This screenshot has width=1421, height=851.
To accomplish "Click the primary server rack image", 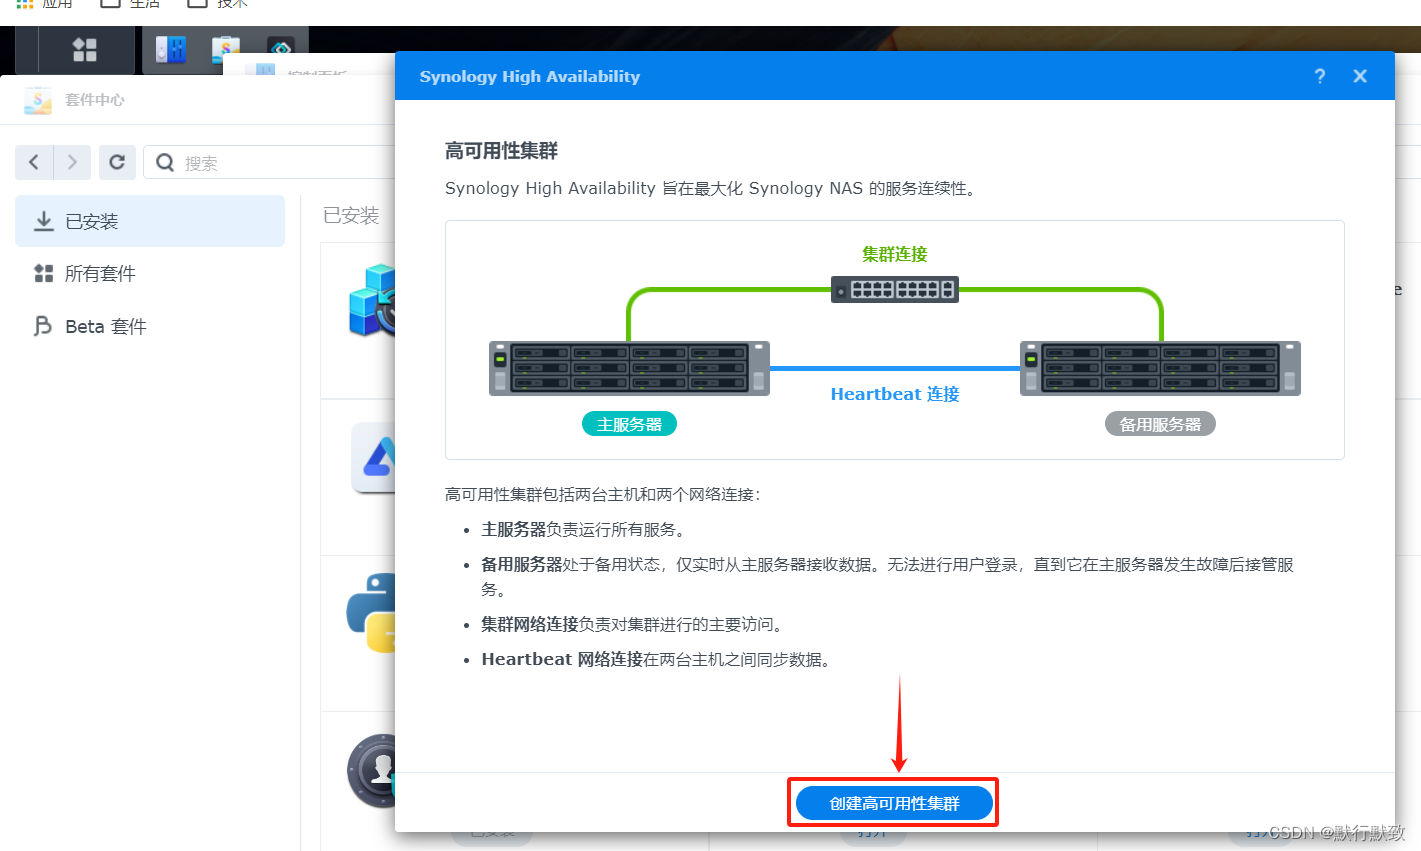I will 629,368.
